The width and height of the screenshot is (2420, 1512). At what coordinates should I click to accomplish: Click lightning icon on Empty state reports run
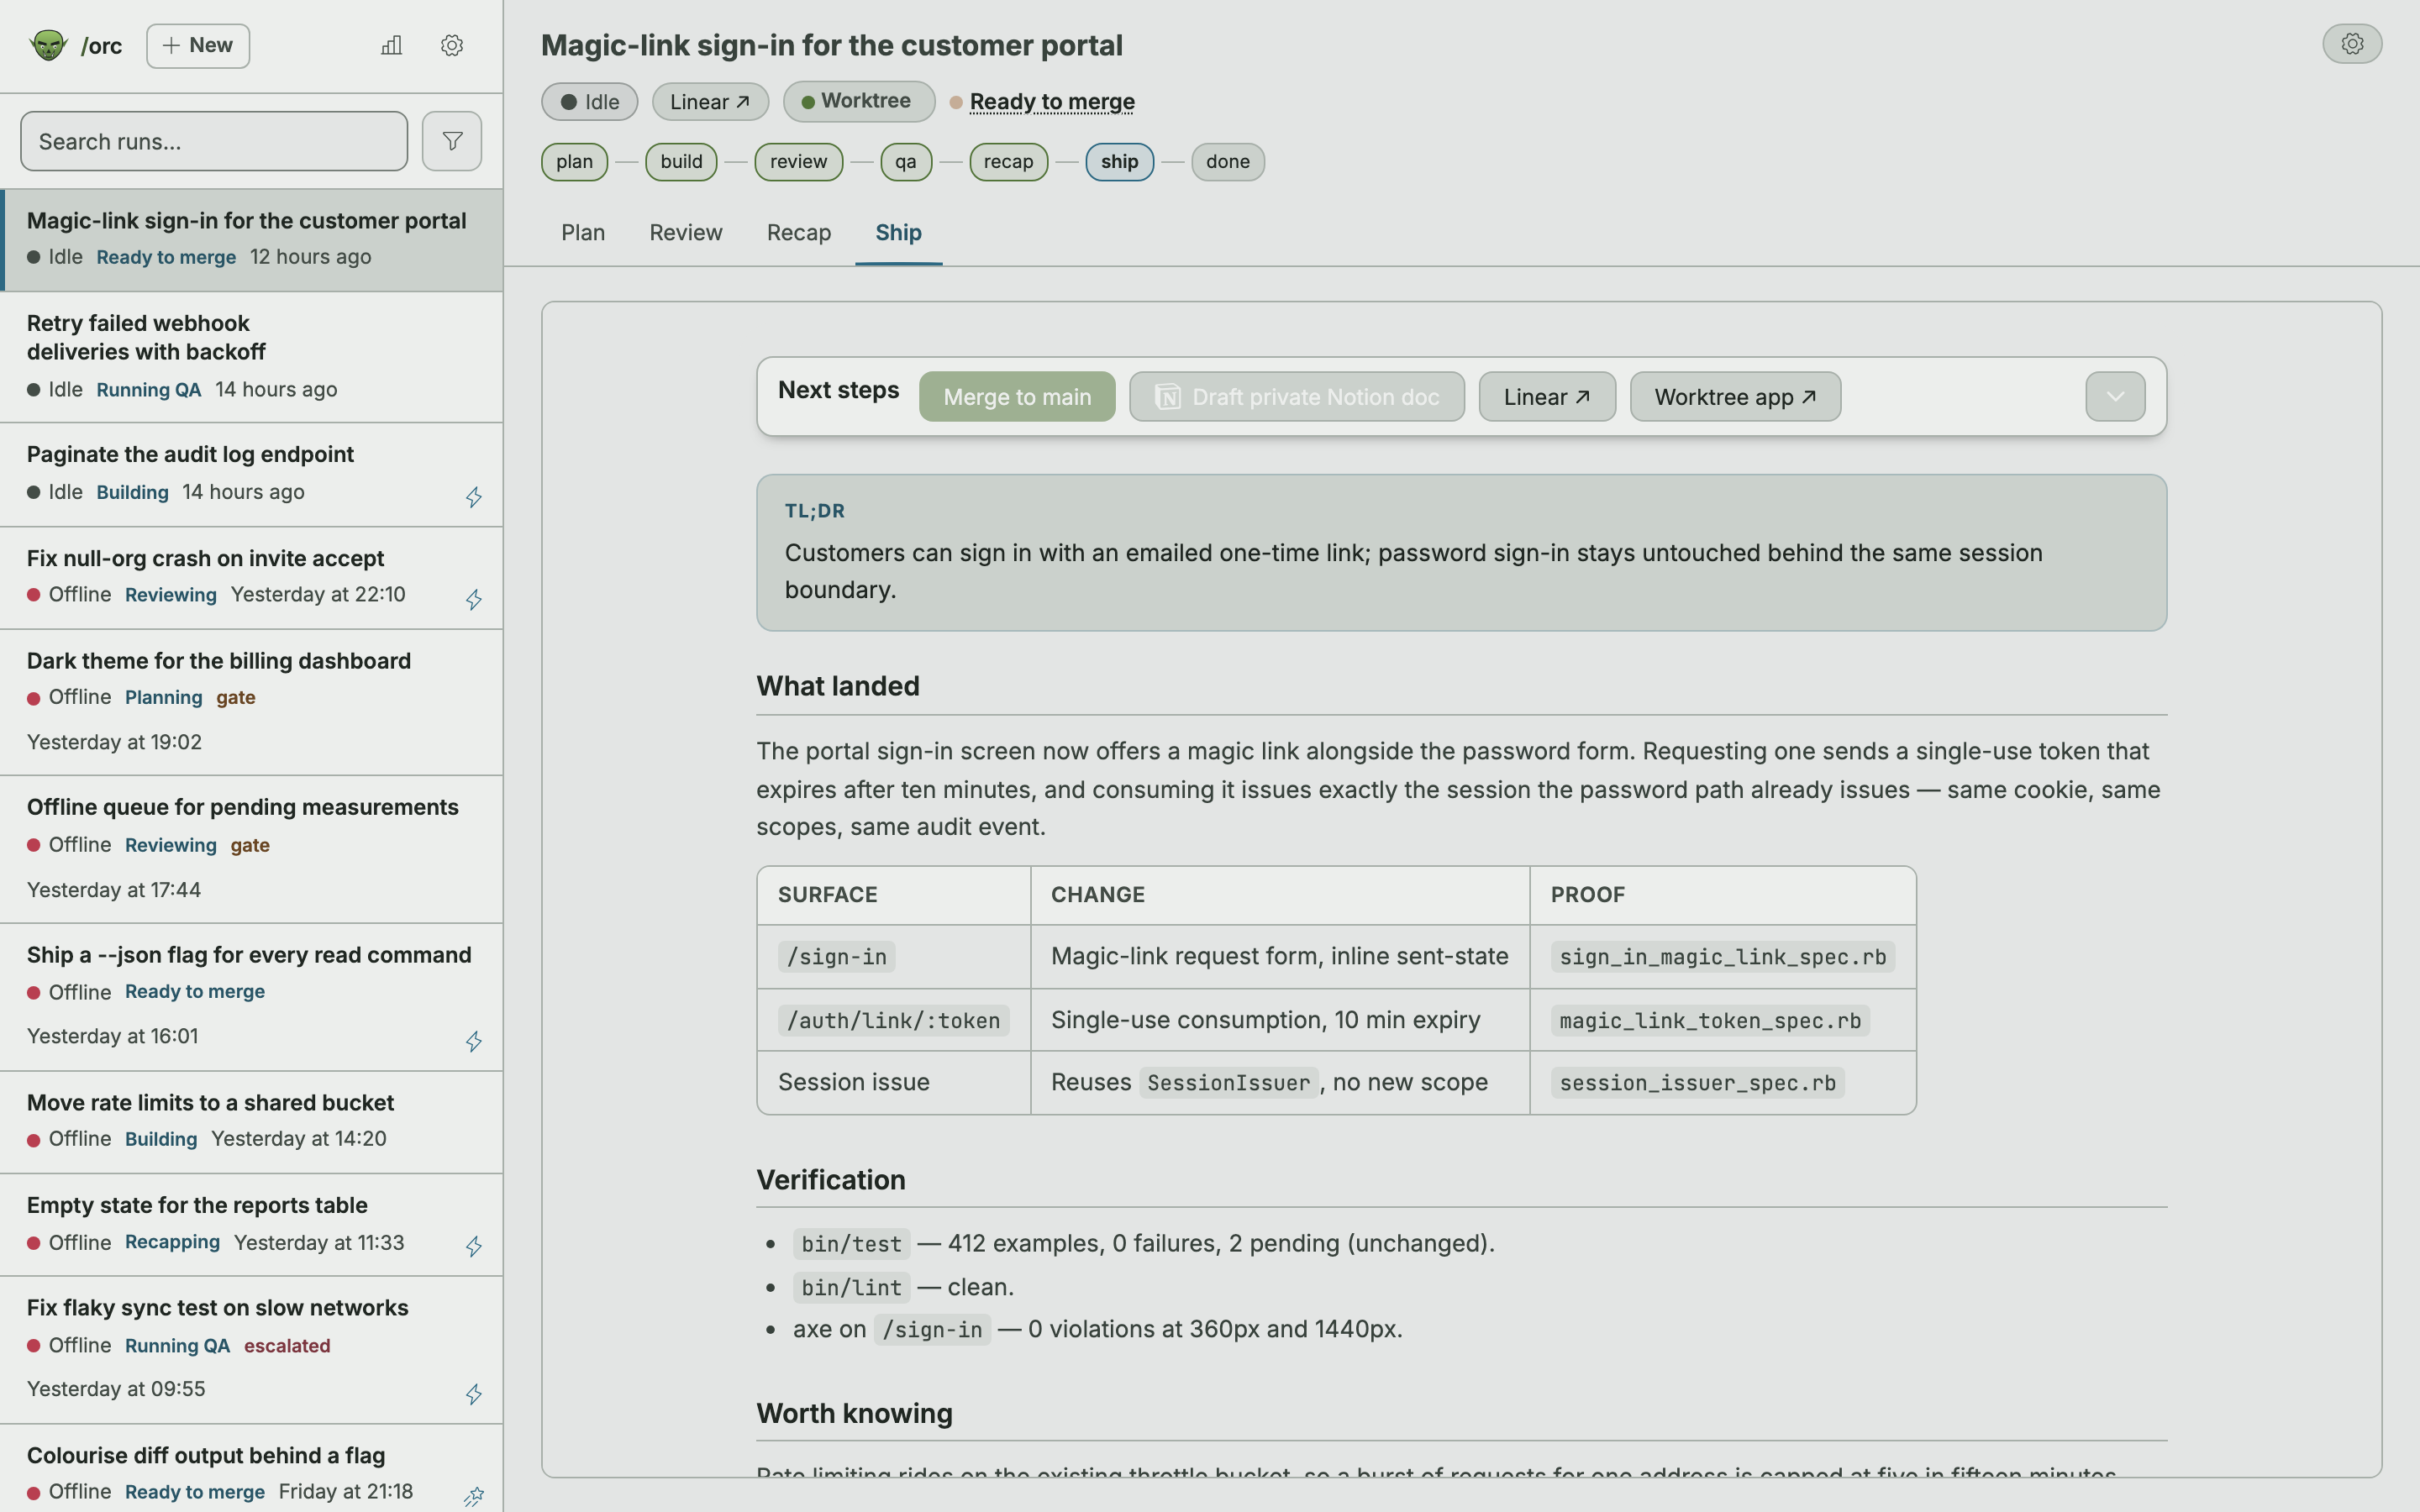[x=474, y=1246]
